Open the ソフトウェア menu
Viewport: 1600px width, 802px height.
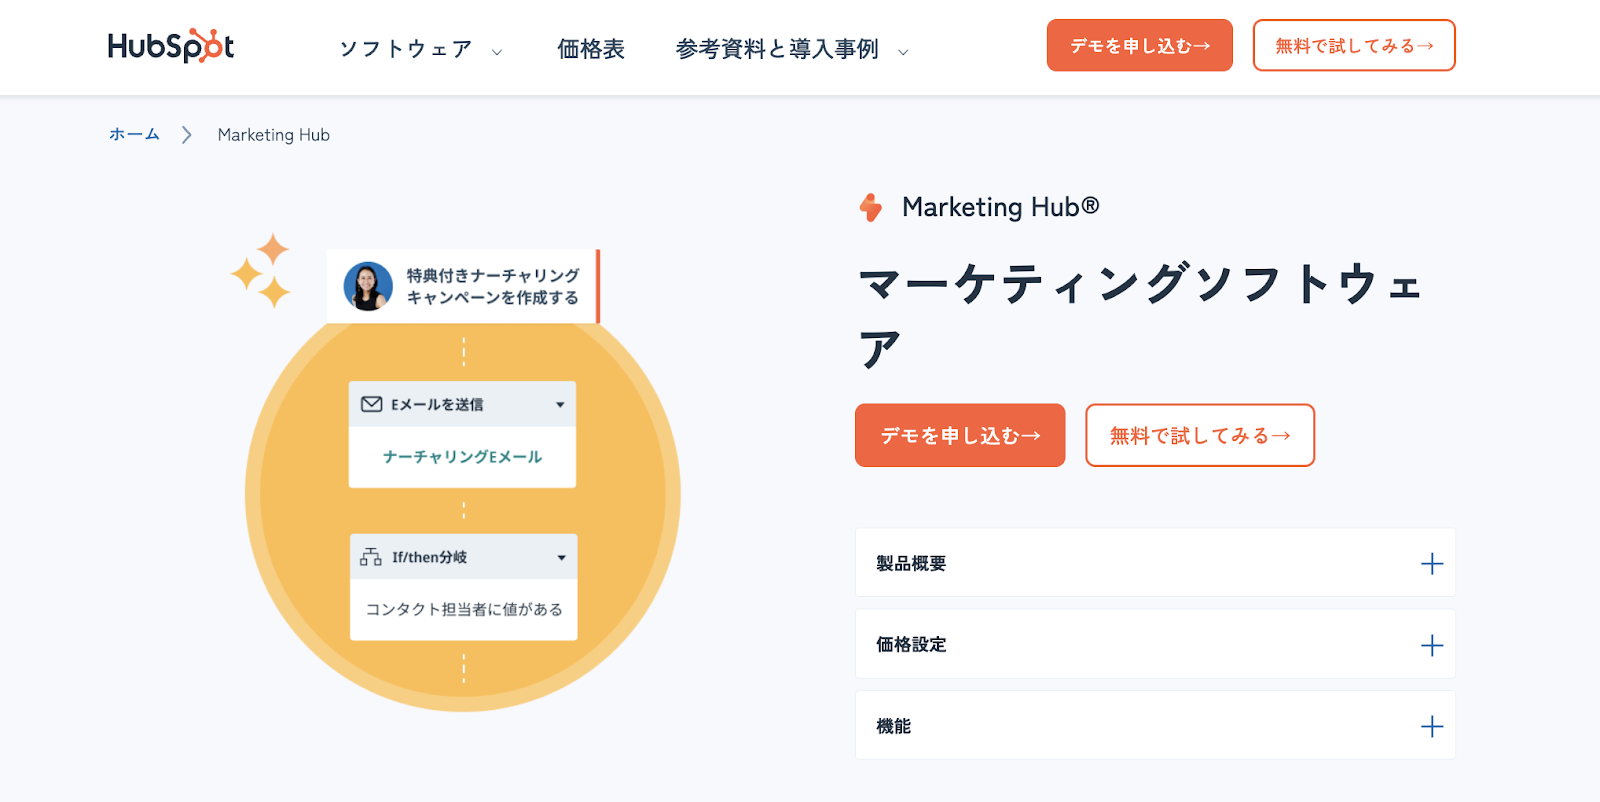pos(405,49)
